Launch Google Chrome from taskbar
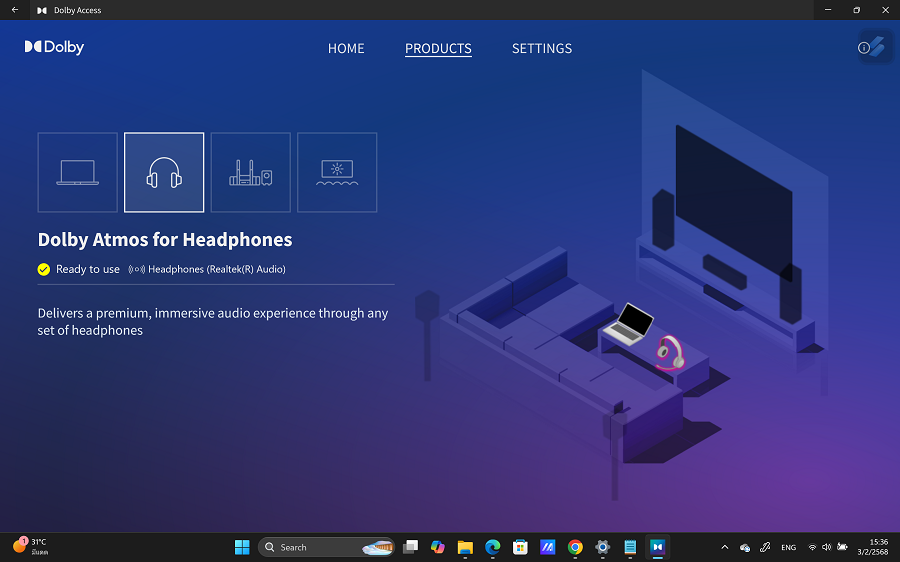The image size is (900, 562). [575, 547]
